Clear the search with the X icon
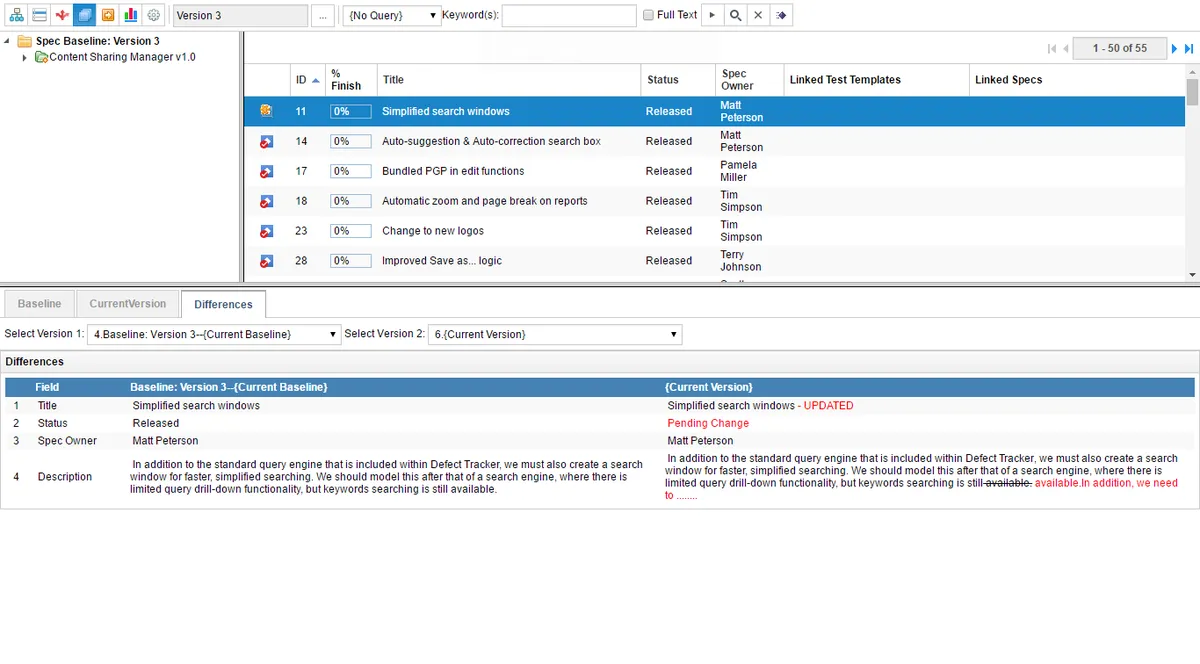This screenshot has width=1200, height=664. point(758,15)
